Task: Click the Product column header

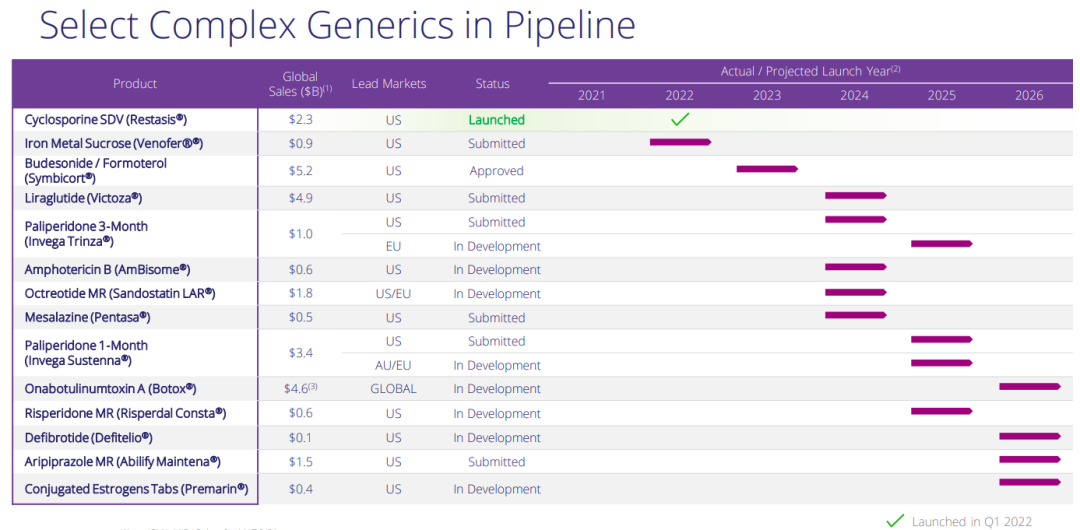Action: [x=135, y=83]
